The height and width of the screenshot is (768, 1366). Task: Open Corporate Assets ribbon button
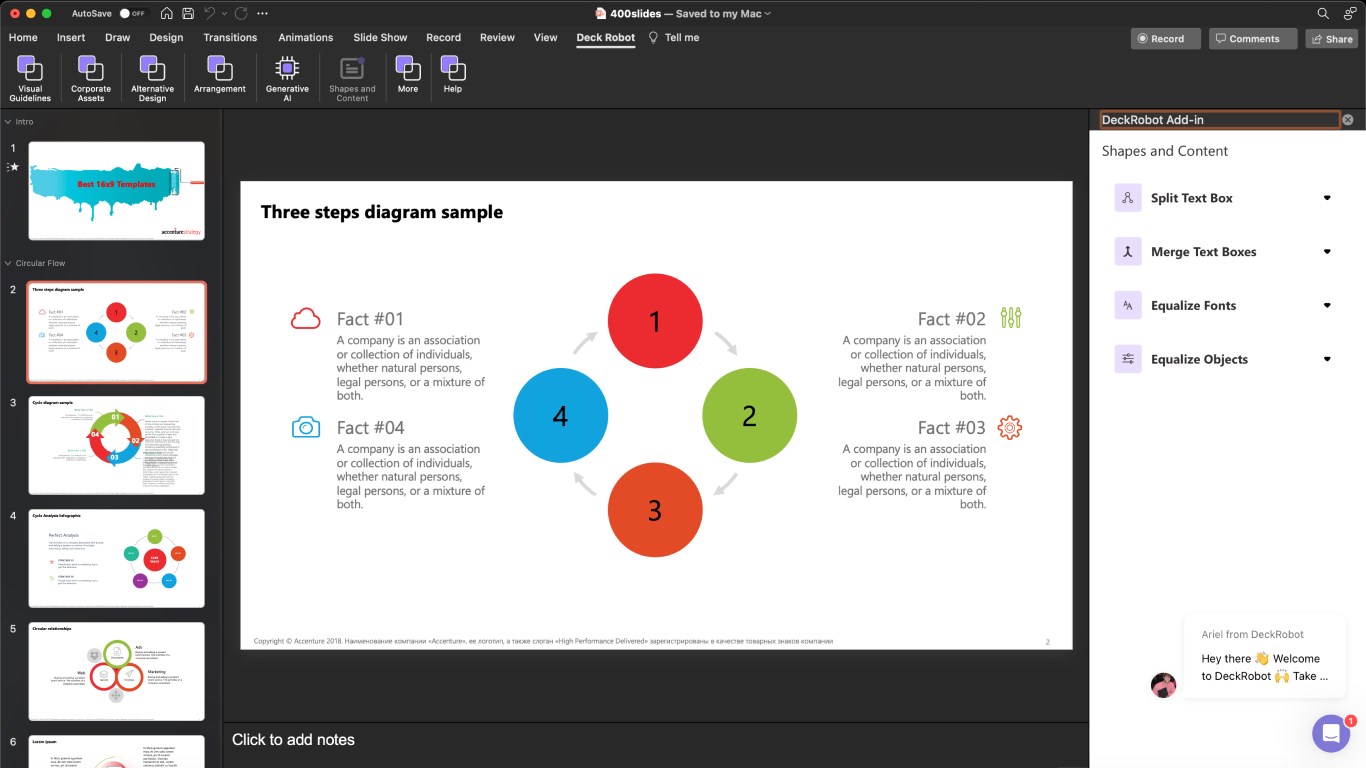91,78
